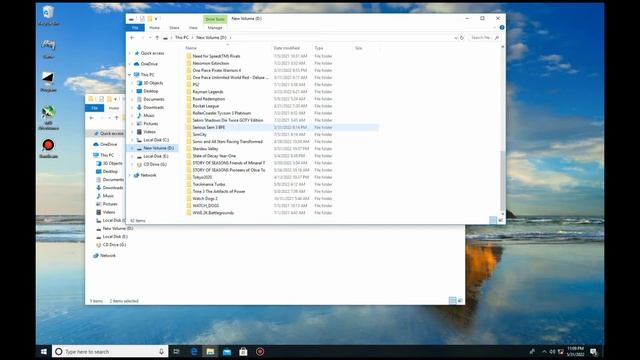Select the Rayman Legends folder

[x=208, y=92]
